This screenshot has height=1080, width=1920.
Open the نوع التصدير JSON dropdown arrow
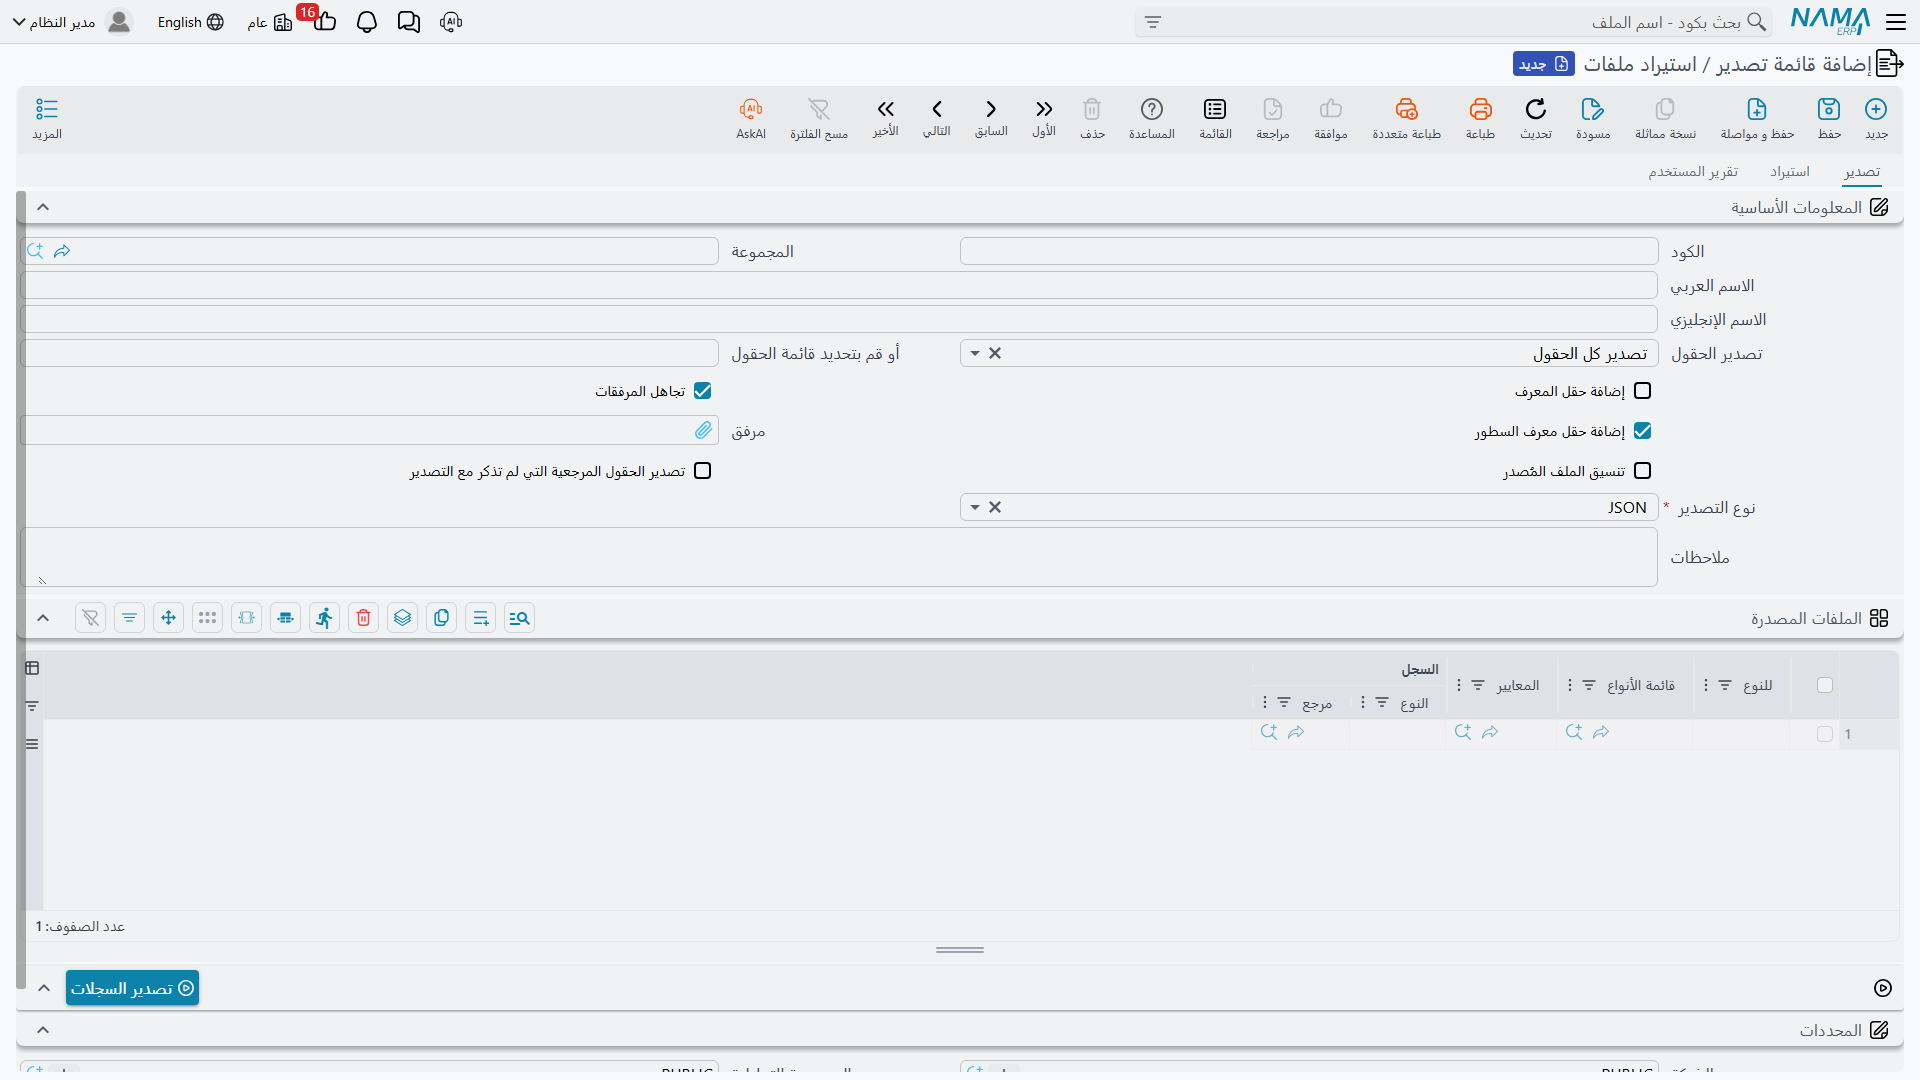click(975, 507)
